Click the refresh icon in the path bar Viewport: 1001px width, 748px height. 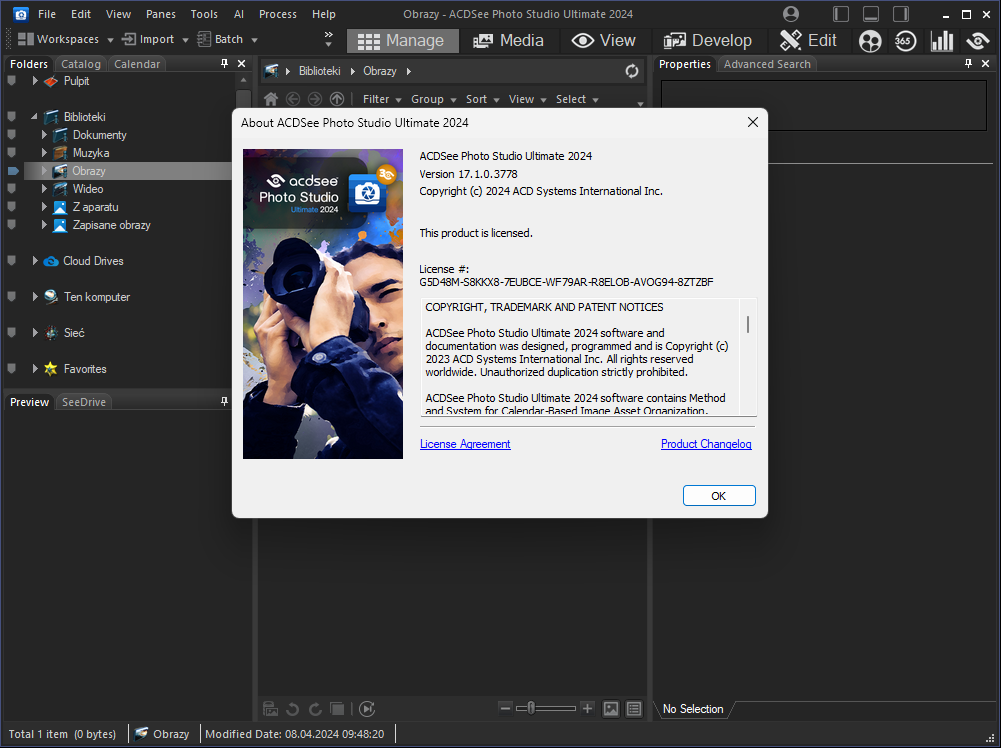632,71
